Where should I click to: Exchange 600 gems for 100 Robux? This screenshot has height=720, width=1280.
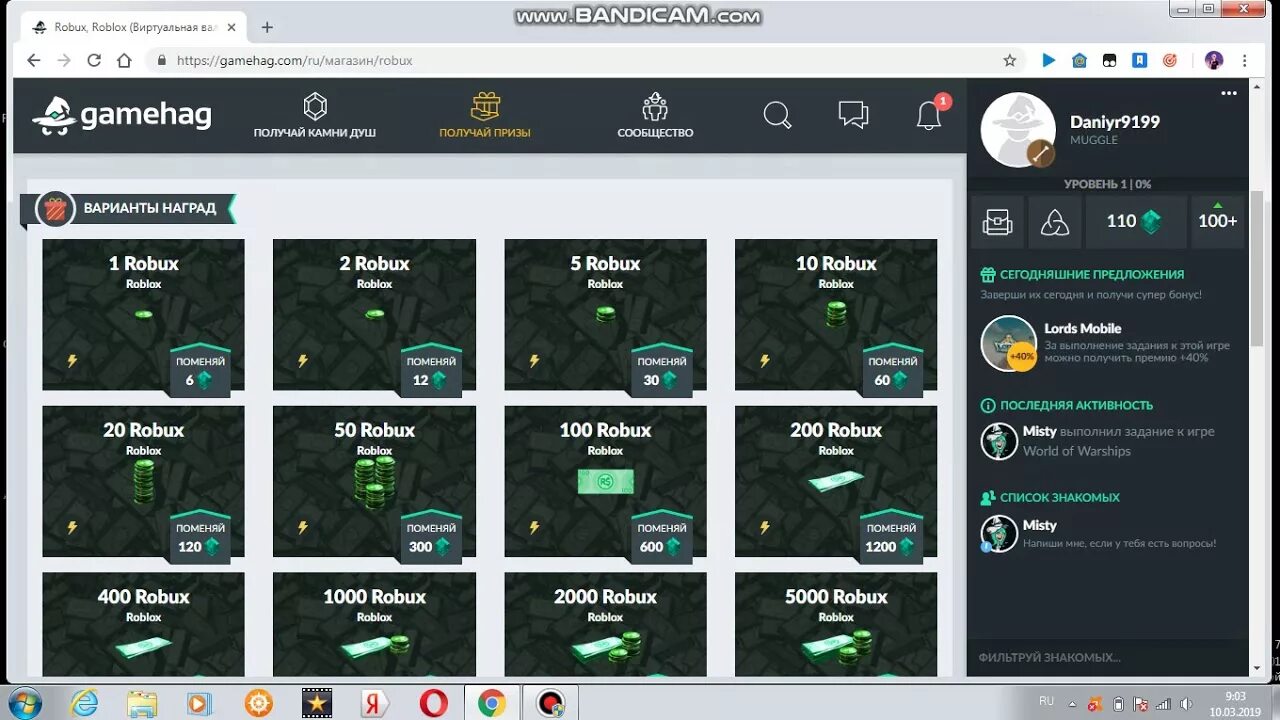click(x=662, y=536)
